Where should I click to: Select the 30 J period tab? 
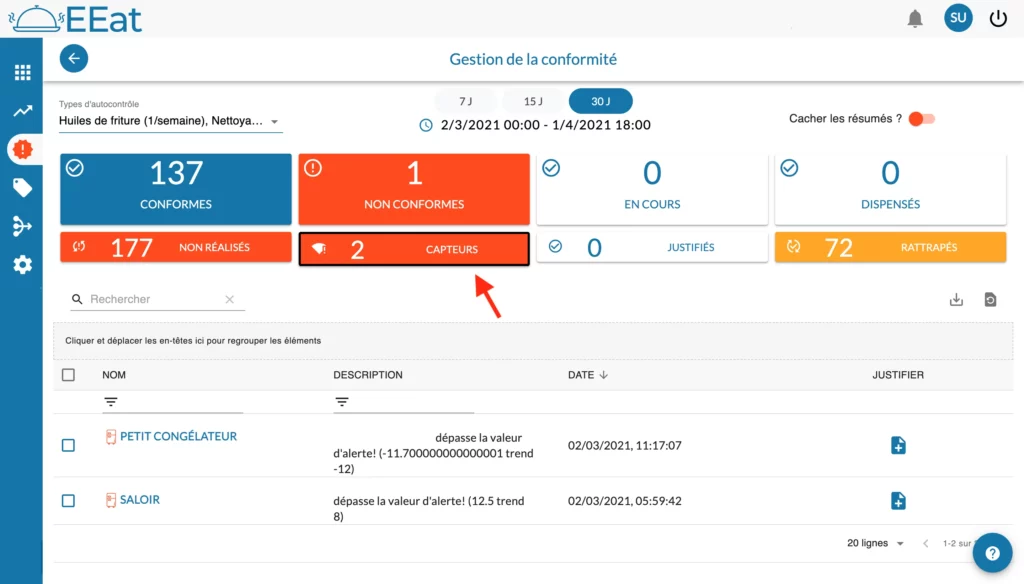click(x=600, y=101)
